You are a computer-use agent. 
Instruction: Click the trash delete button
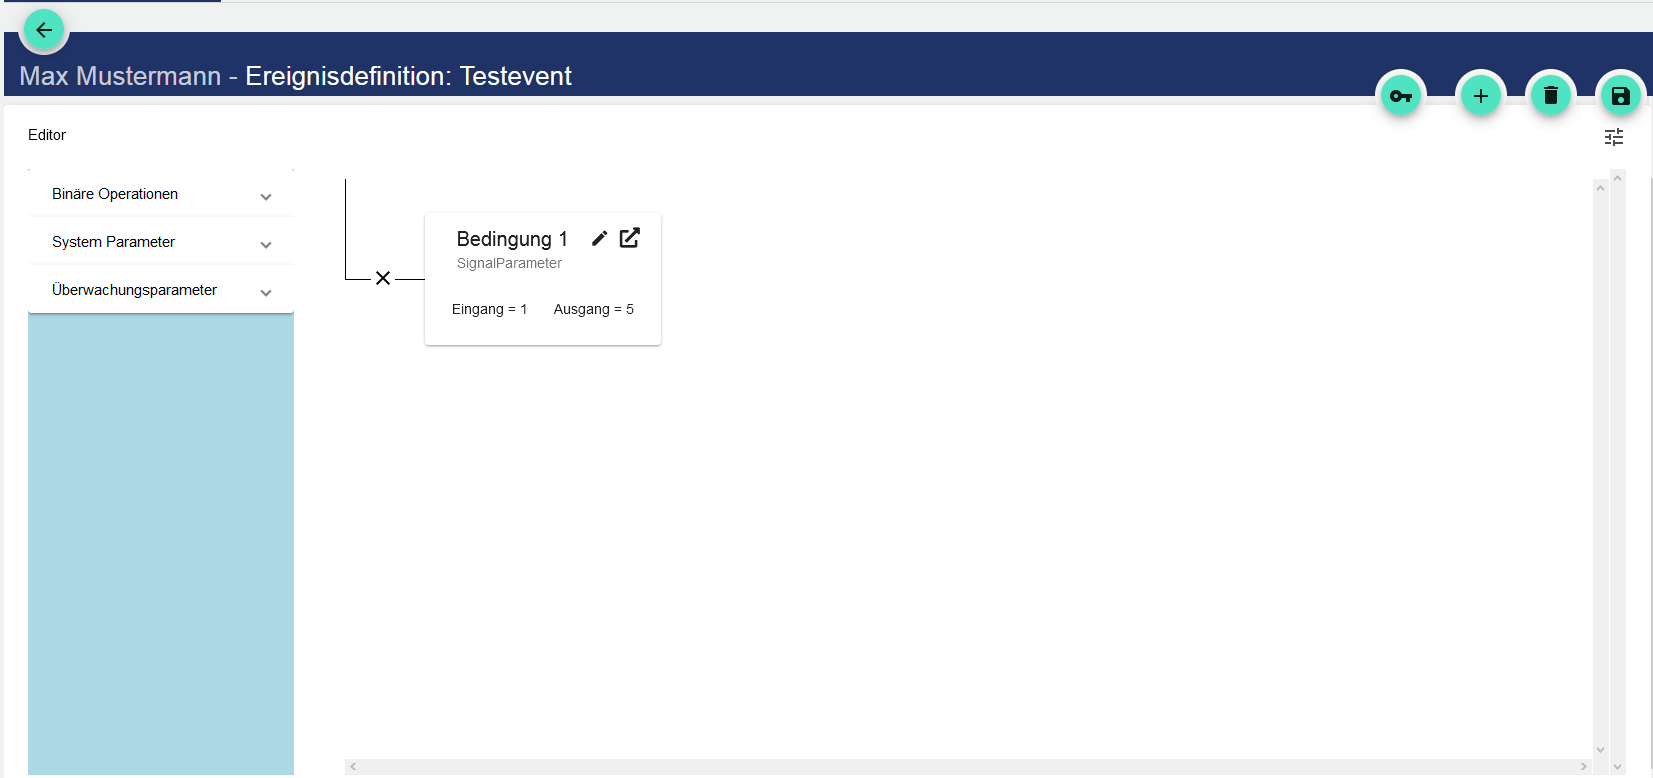[x=1551, y=96]
